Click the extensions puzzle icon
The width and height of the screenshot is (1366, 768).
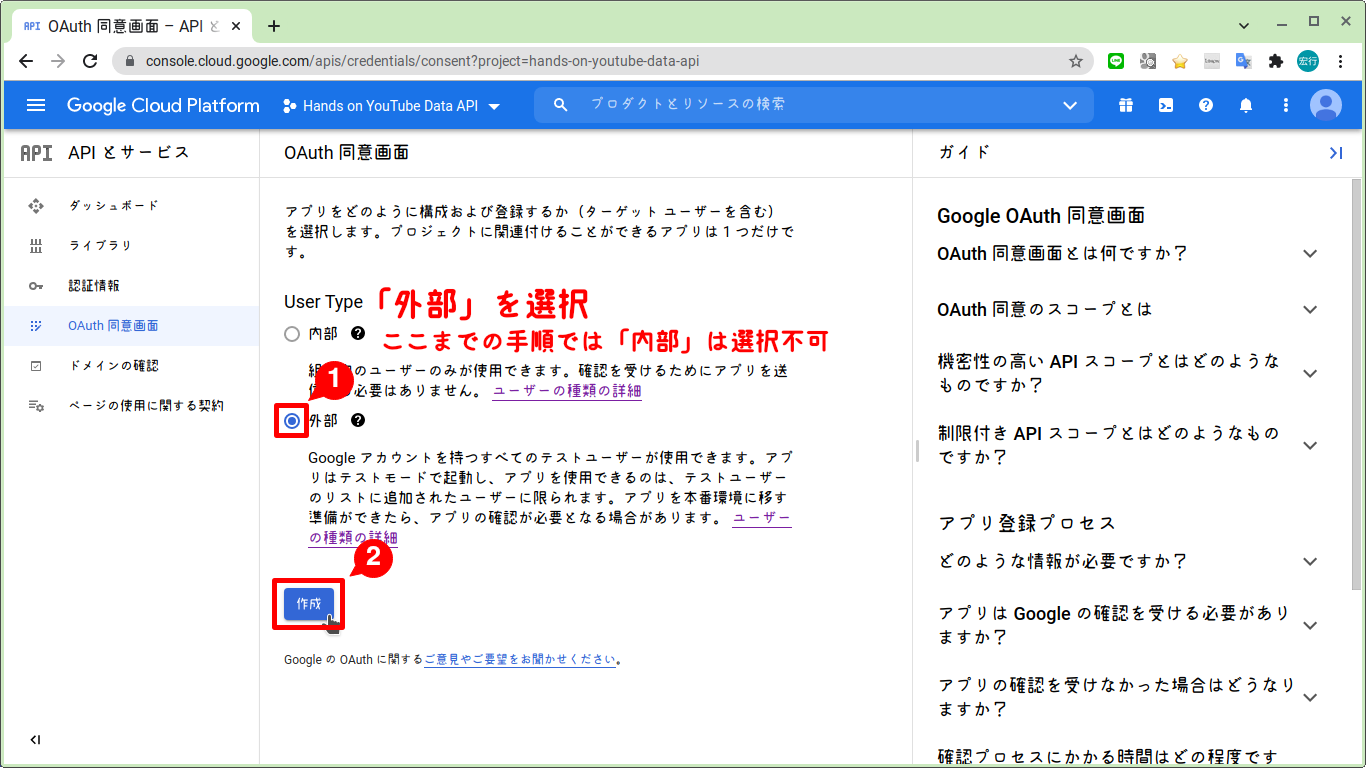click(x=1276, y=61)
